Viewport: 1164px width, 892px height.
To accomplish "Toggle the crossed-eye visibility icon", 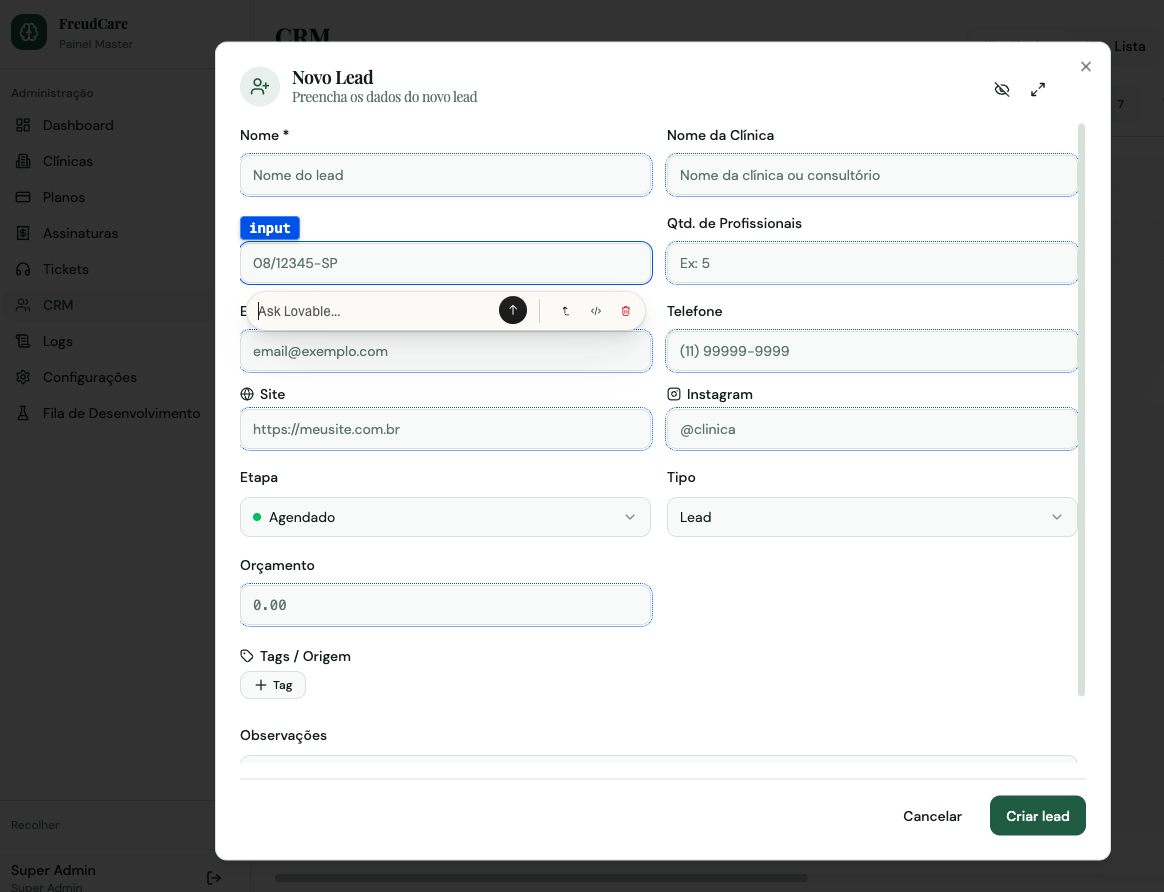I will pos(1002,90).
